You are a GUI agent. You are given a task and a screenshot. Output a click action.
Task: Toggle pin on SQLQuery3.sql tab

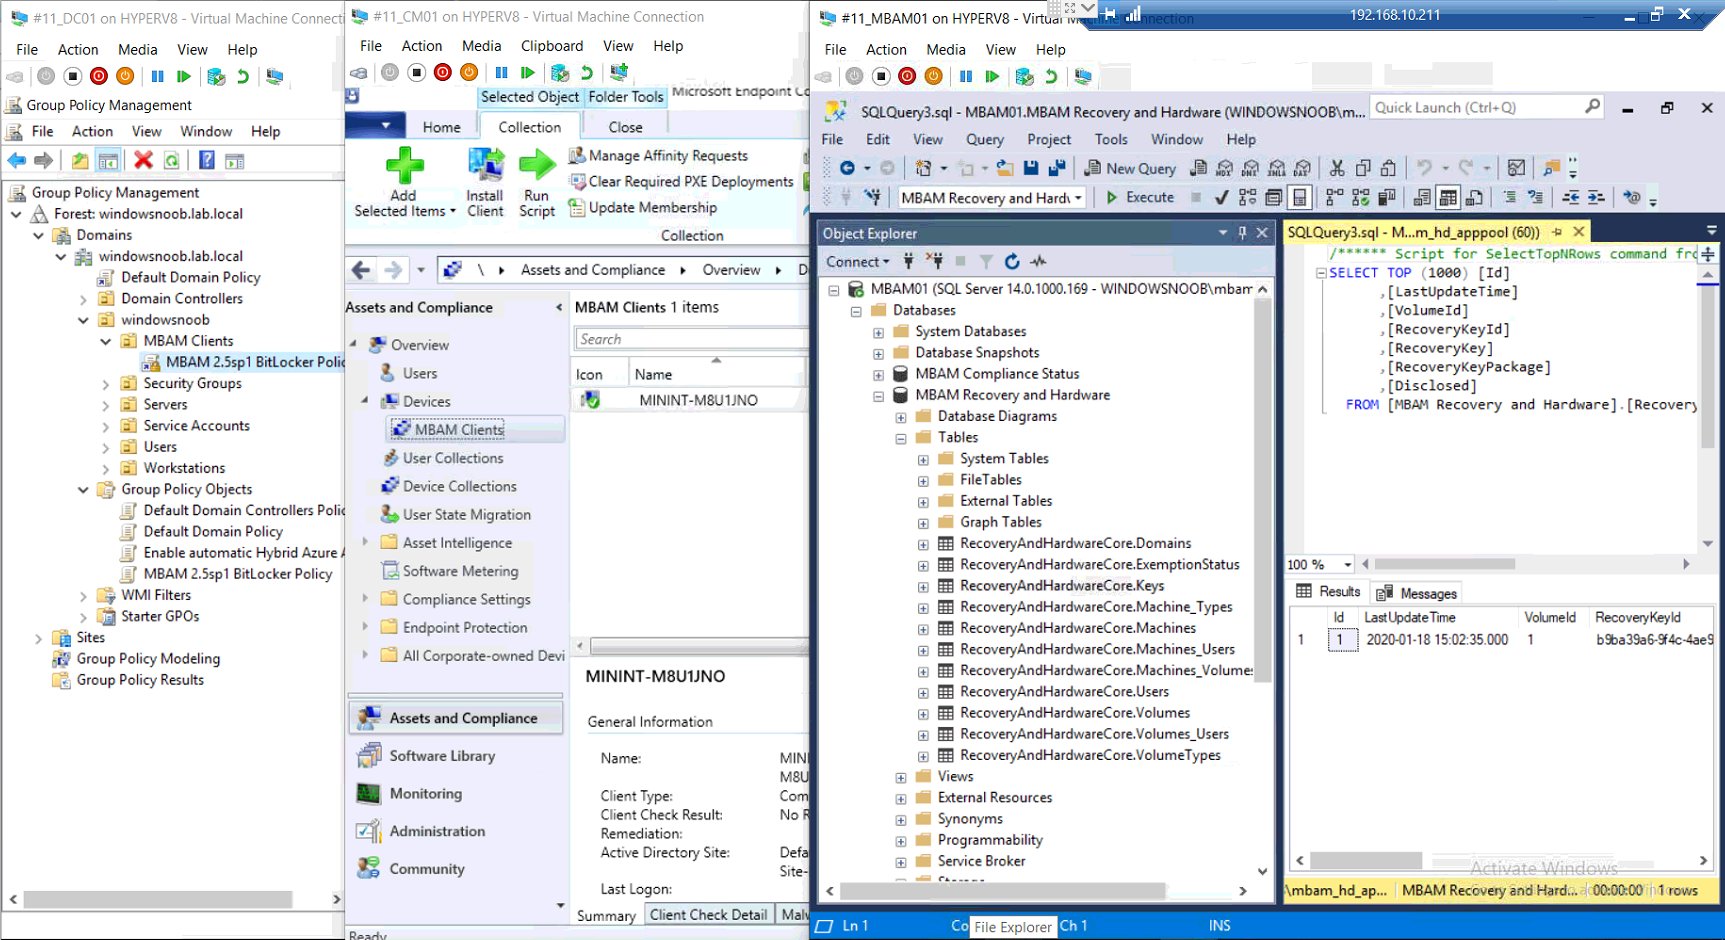1557,232
